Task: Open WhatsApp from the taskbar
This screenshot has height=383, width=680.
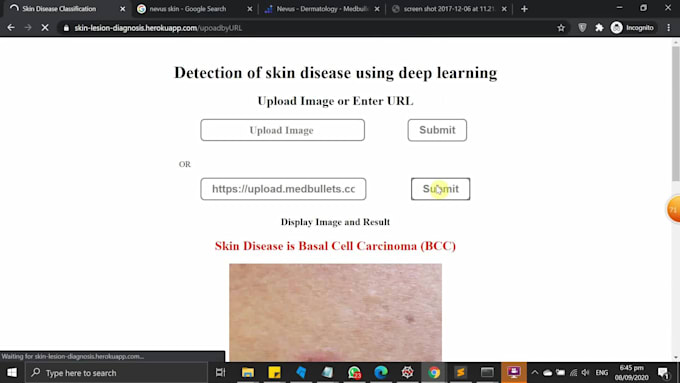Action: pos(354,373)
